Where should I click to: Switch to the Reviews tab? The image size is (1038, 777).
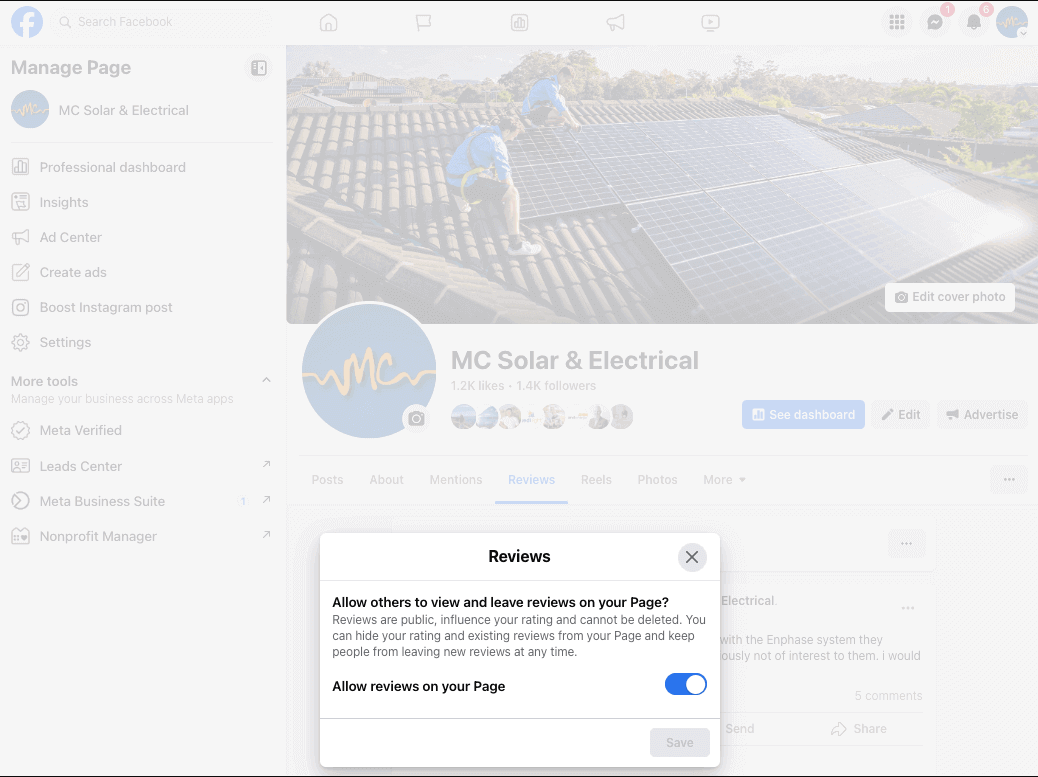coord(532,480)
